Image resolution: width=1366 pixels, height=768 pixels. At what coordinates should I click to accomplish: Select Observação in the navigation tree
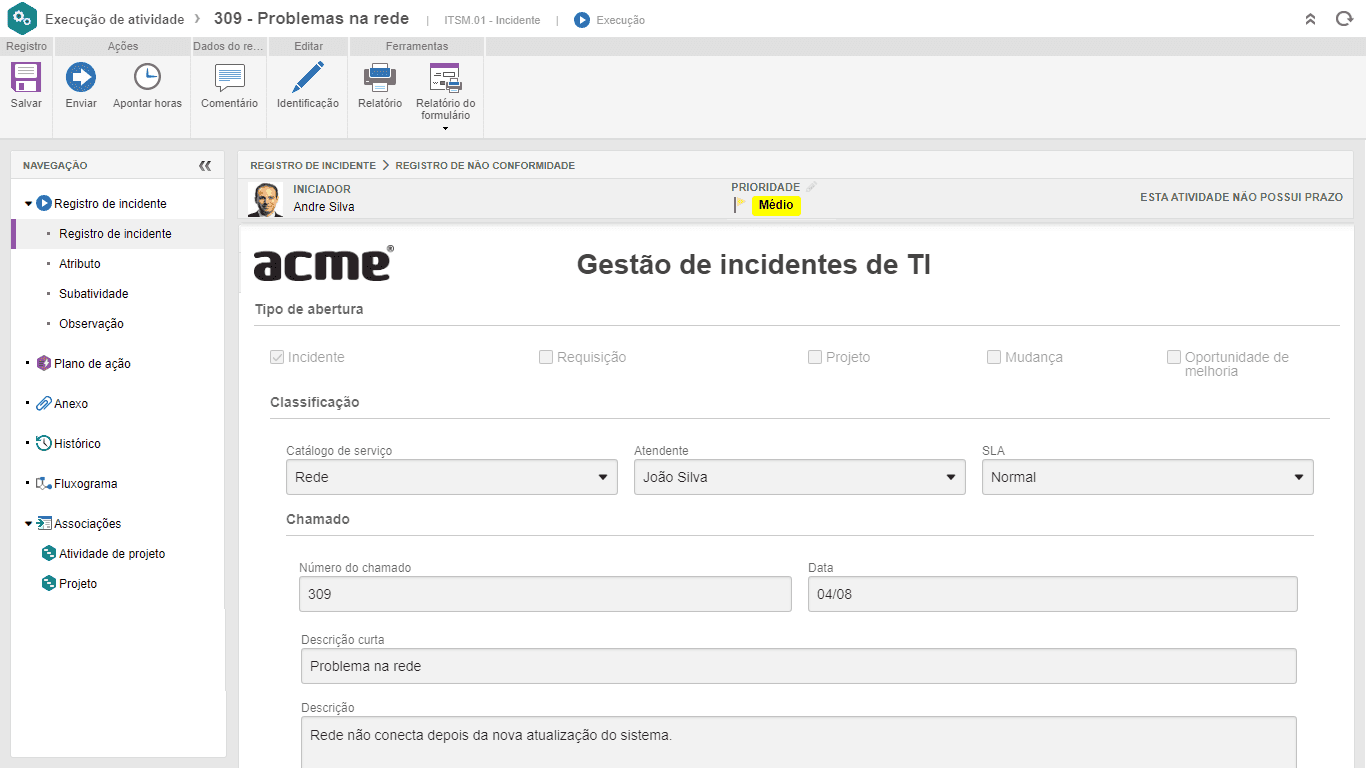pyautogui.click(x=91, y=323)
